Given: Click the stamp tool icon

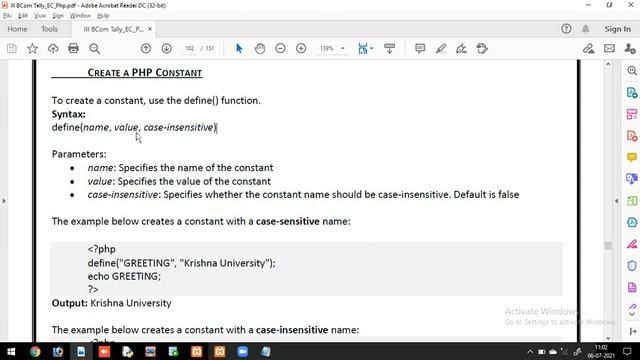Looking at the screenshot, I should tap(482, 49).
